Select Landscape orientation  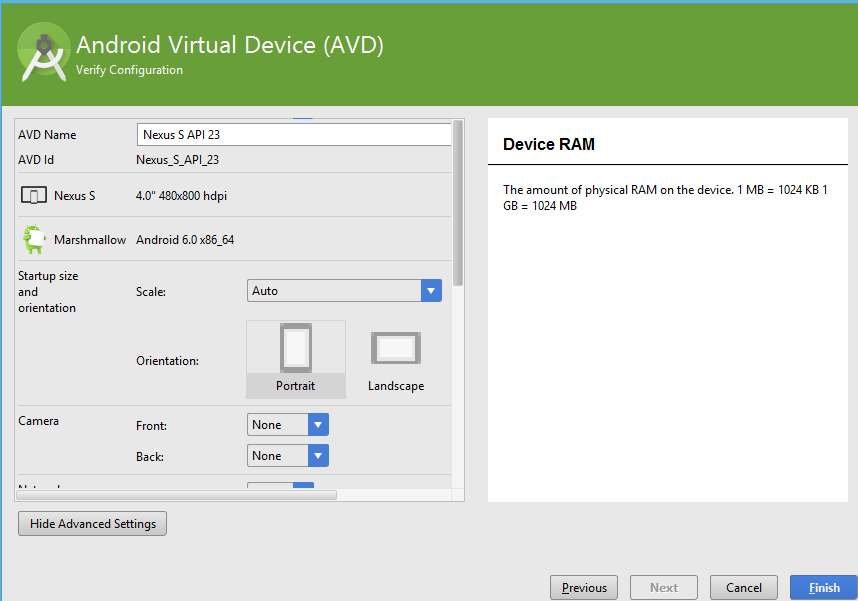[396, 359]
